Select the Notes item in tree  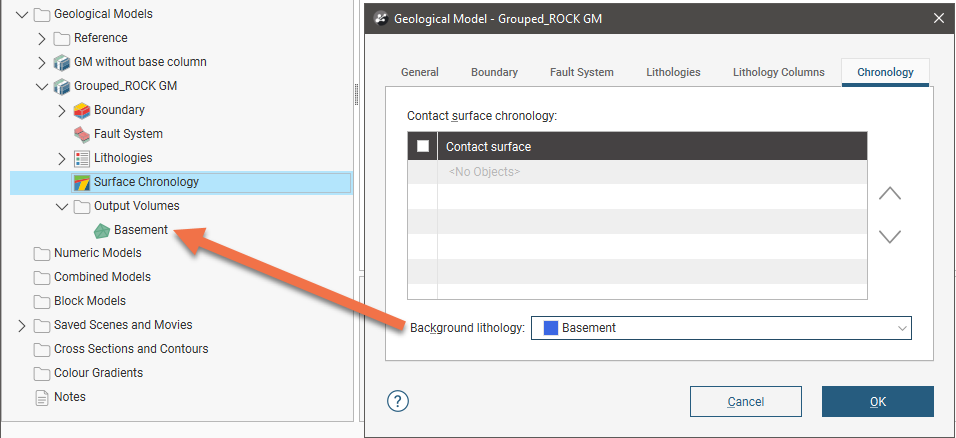[69, 397]
